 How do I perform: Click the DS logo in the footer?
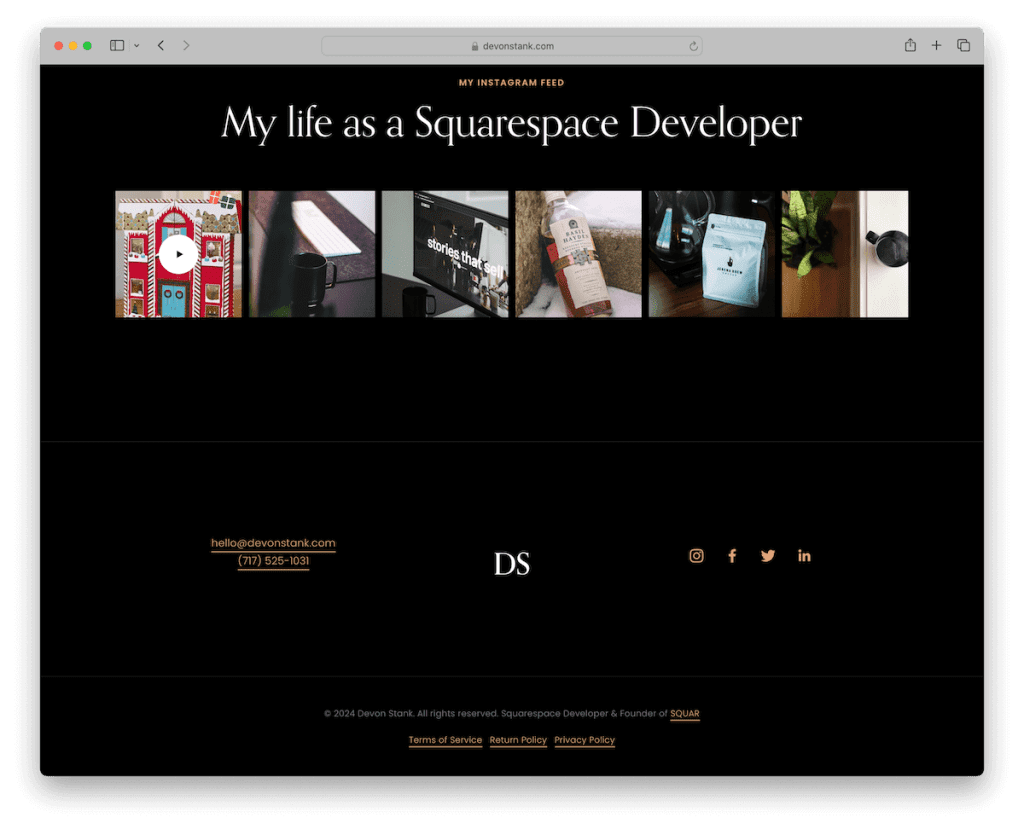coord(512,563)
